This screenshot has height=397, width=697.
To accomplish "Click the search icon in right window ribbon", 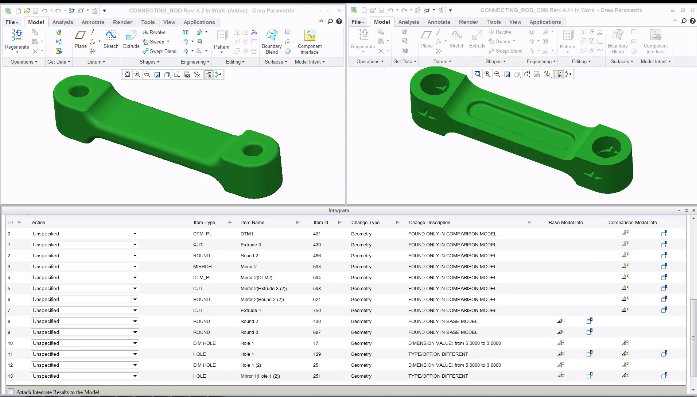I will tap(684, 21).
